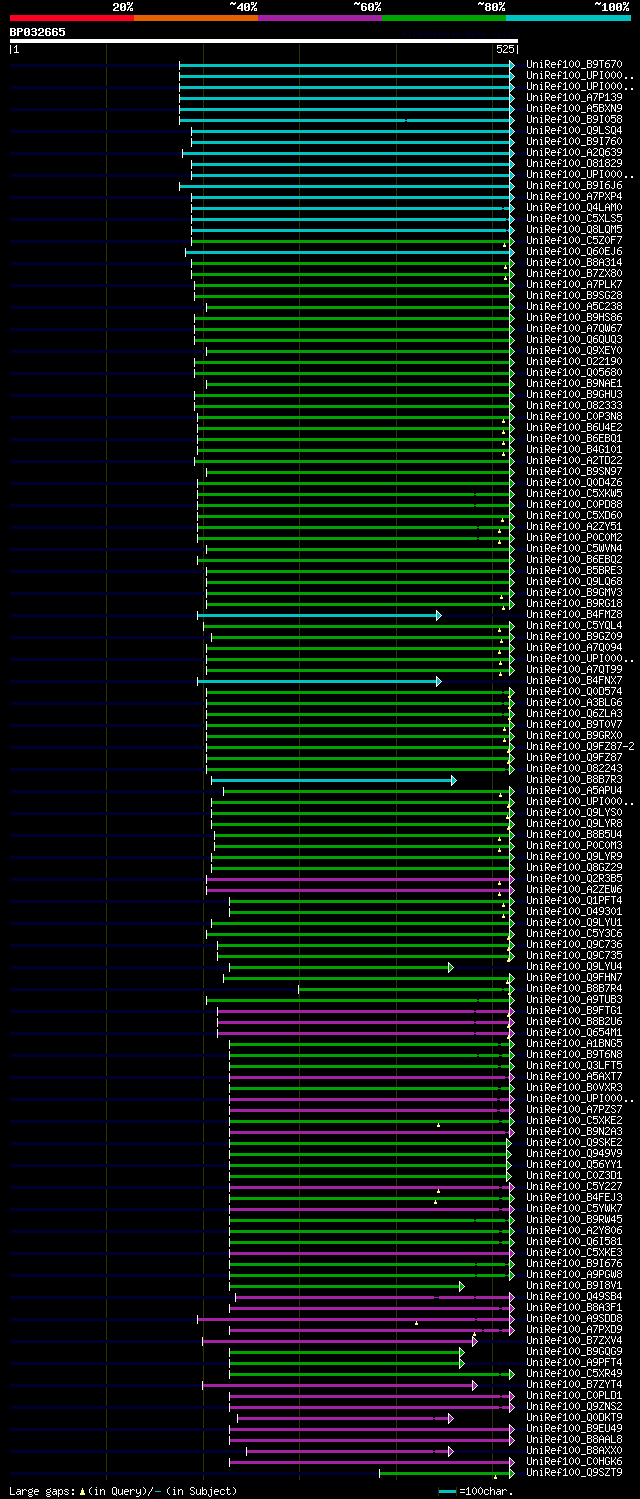The height and width of the screenshot is (1499, 640).
Task: Select the UniRef100_C5XKE2 label
Action: [575, 1121]
